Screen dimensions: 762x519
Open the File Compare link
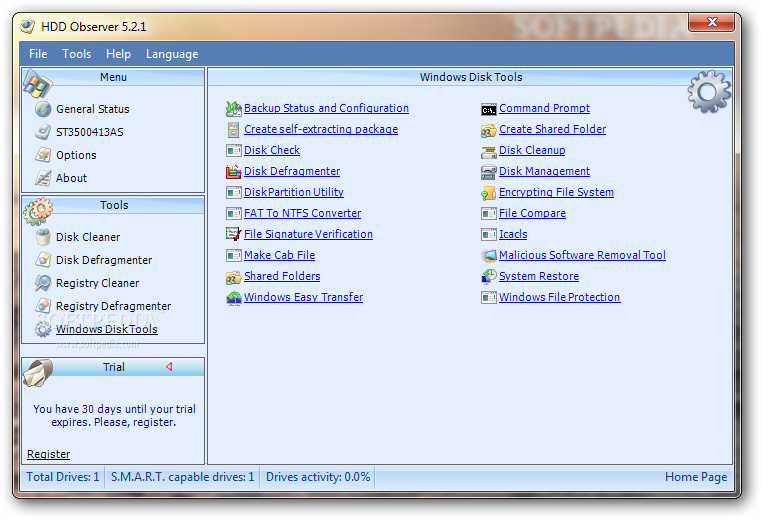(533, 213)
